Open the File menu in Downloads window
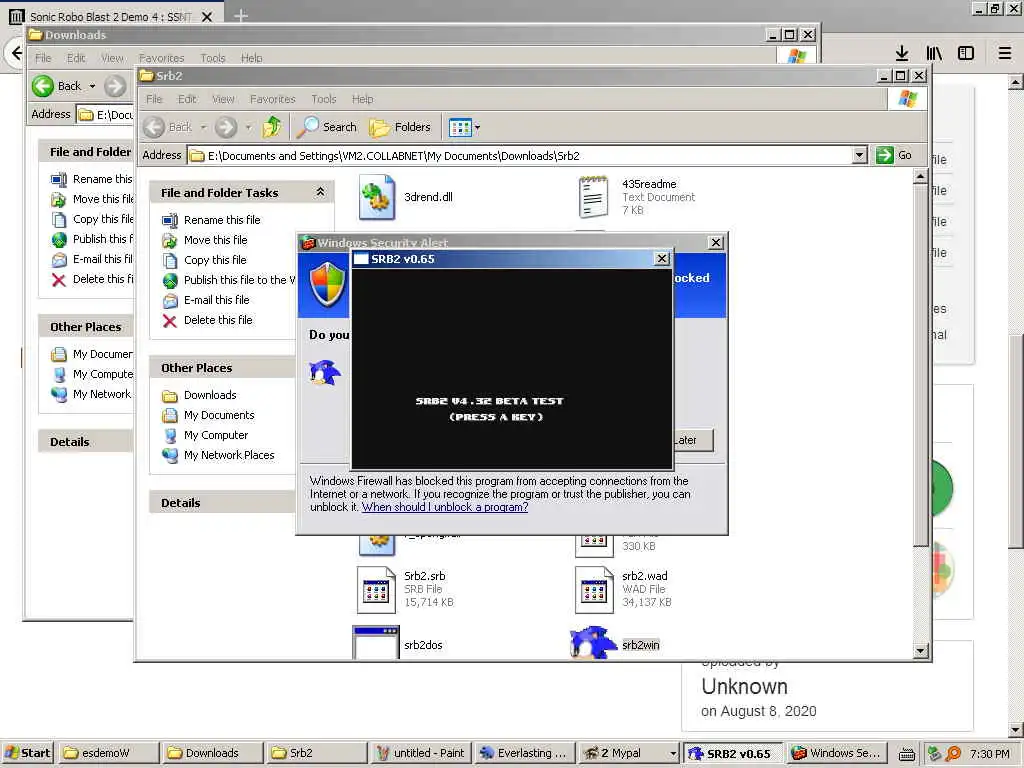The width and height of the screenshot is (1024, 768). (43, 58)
